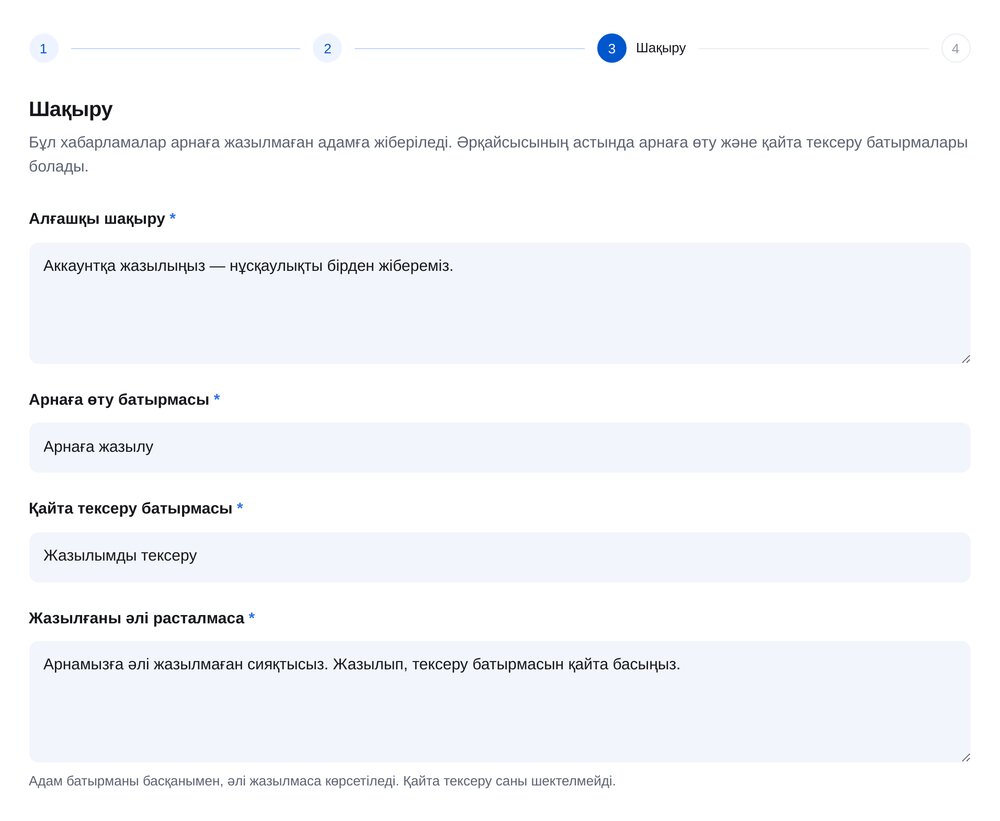Click the Шақыру step label
Viewport: 1000px width, 821px height.
point(661,48)
